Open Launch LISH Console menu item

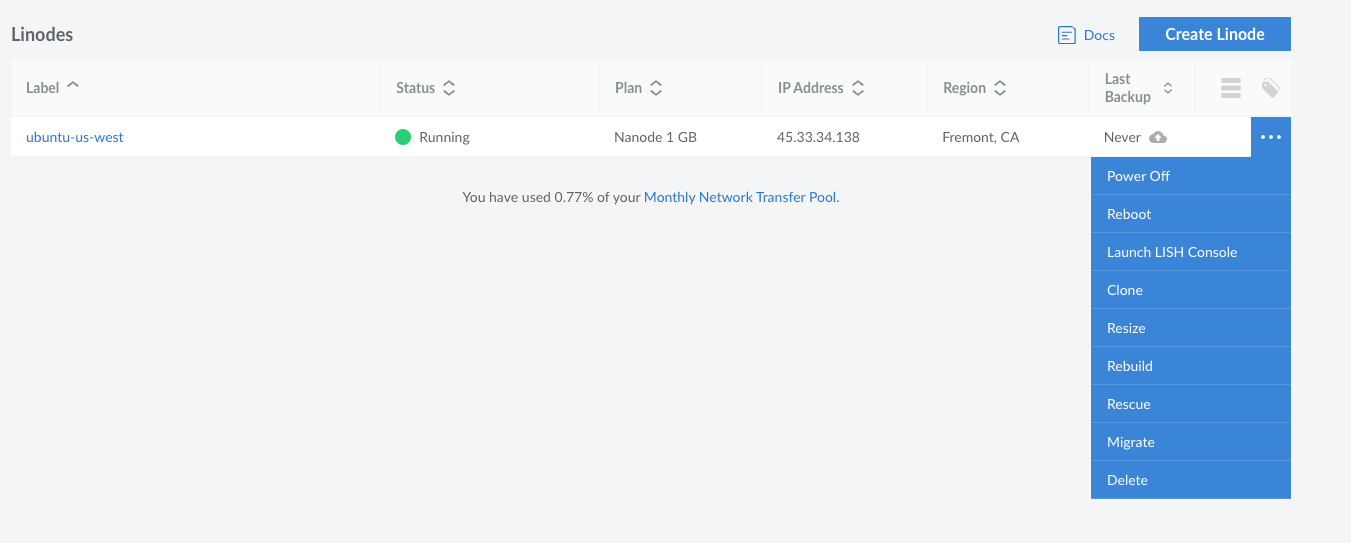coord(1172,252)
